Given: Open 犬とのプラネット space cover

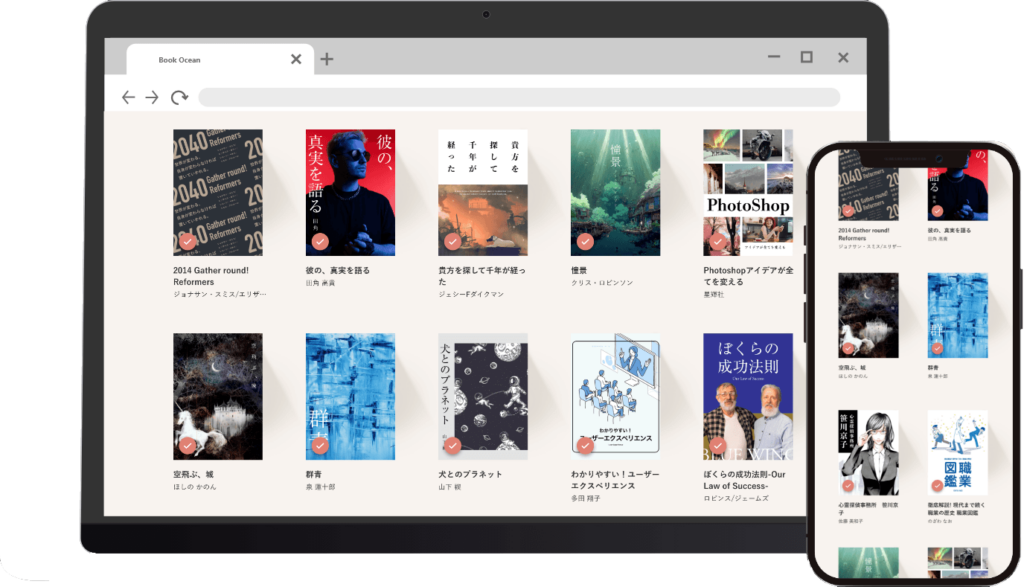Looking at the screenshot, I should pos(483,397).
